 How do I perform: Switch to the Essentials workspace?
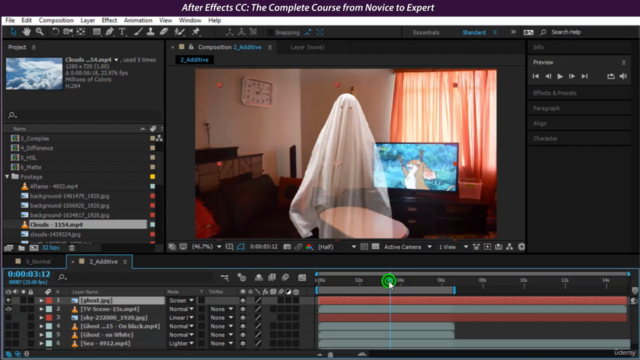pyautogui.click(x=426, y=32)
